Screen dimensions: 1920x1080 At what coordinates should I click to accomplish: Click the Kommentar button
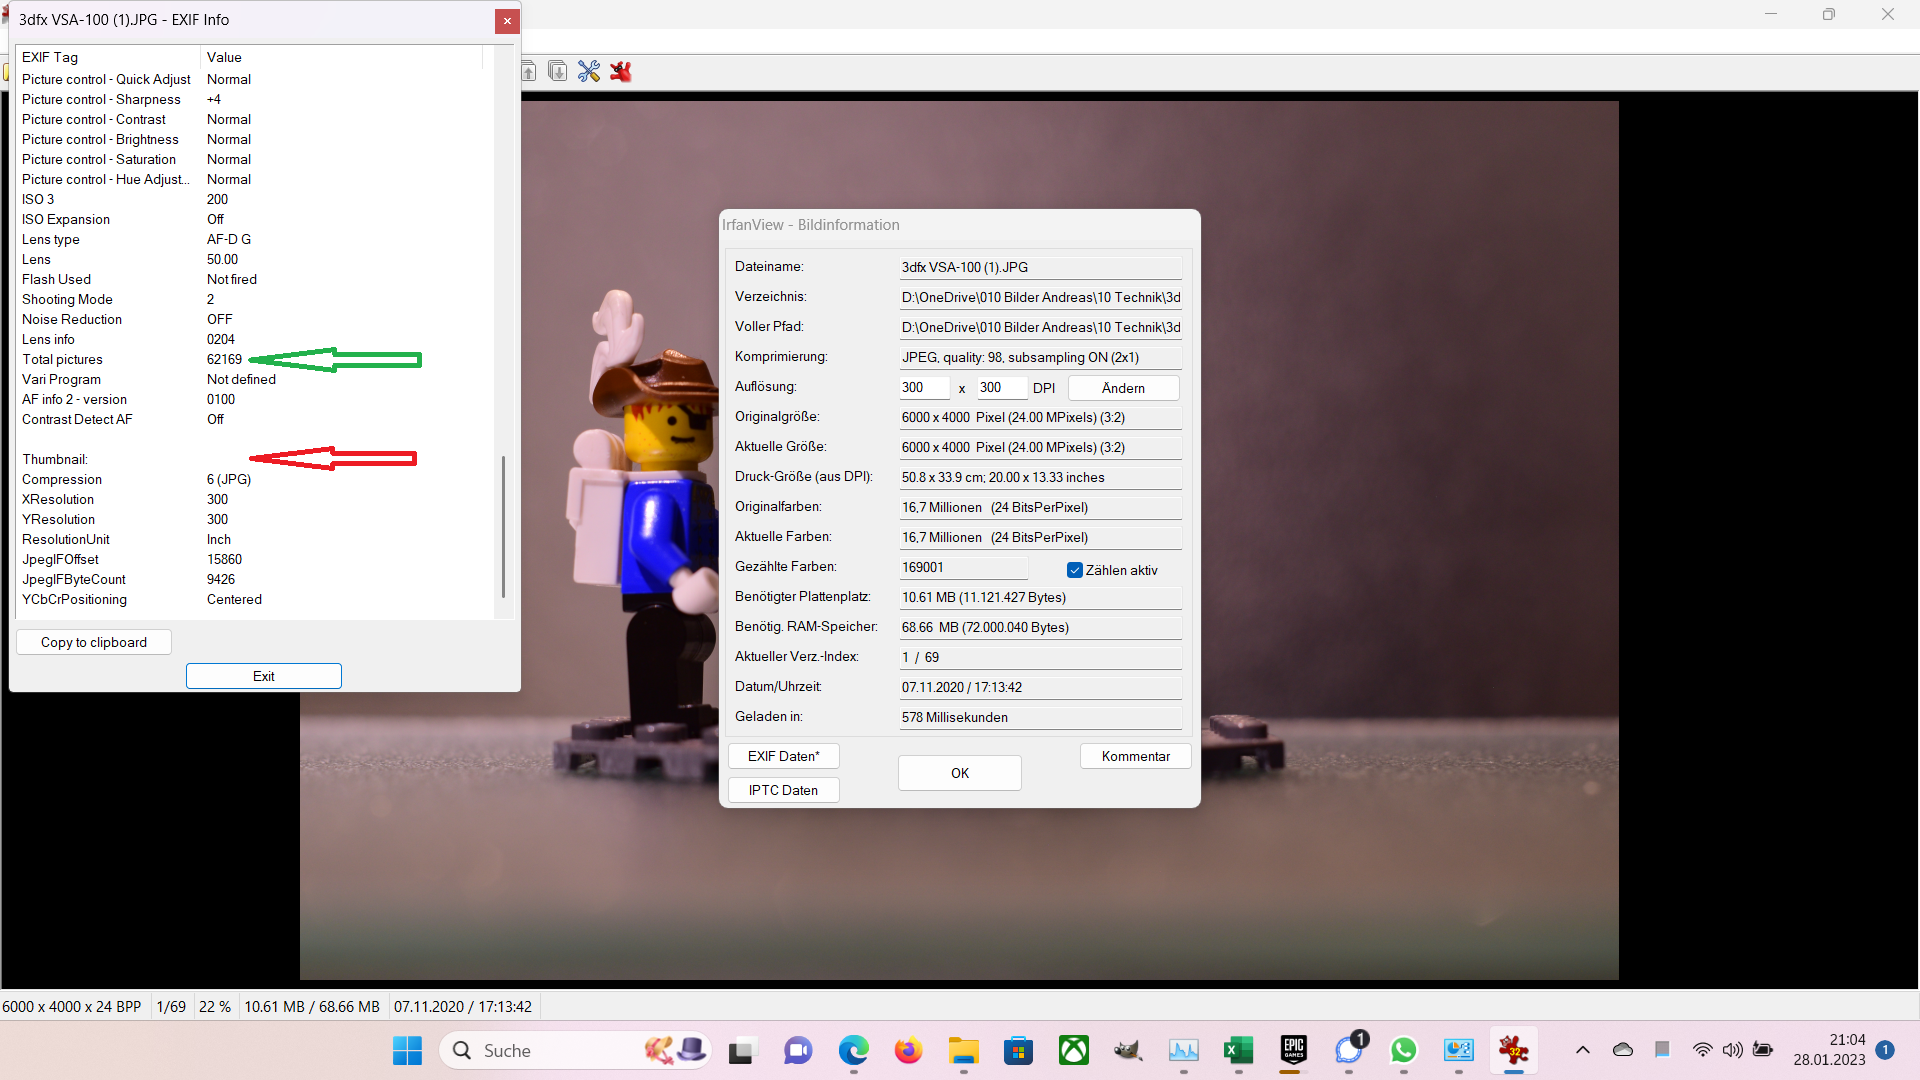pos(1135,756)
